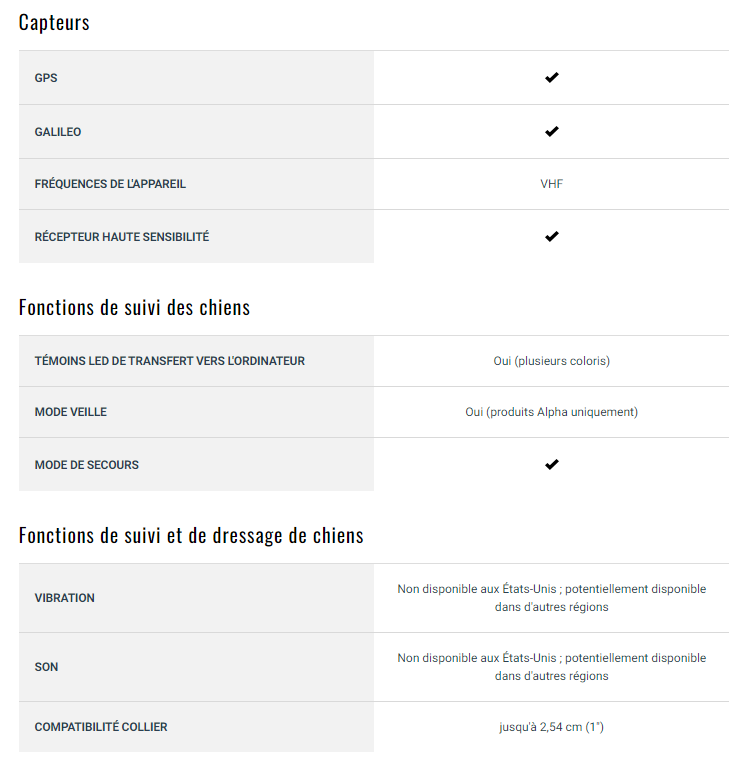Click the Mode de secours checkmark

point(551,464)
